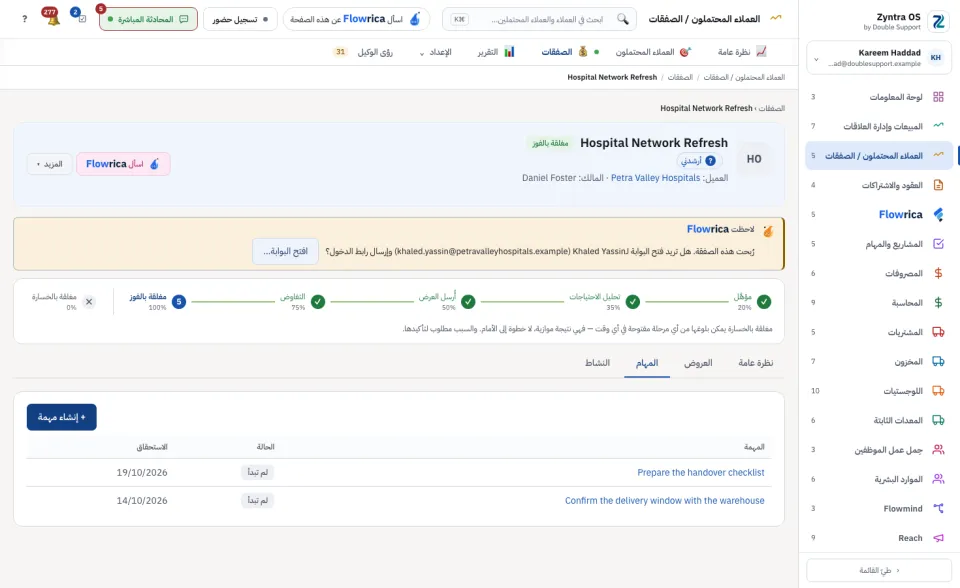Switch to the العروض tab
Screen dimensions: 960x588
tap(698, 363)
